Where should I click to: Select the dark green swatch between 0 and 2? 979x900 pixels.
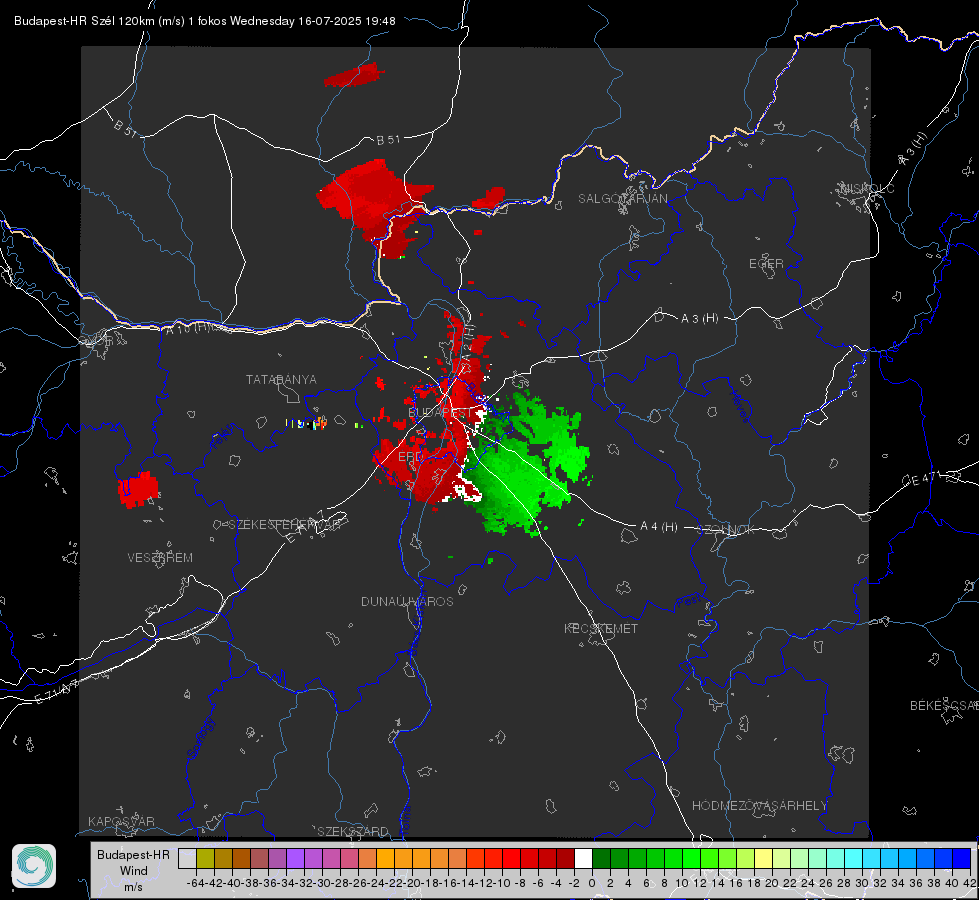601,859
